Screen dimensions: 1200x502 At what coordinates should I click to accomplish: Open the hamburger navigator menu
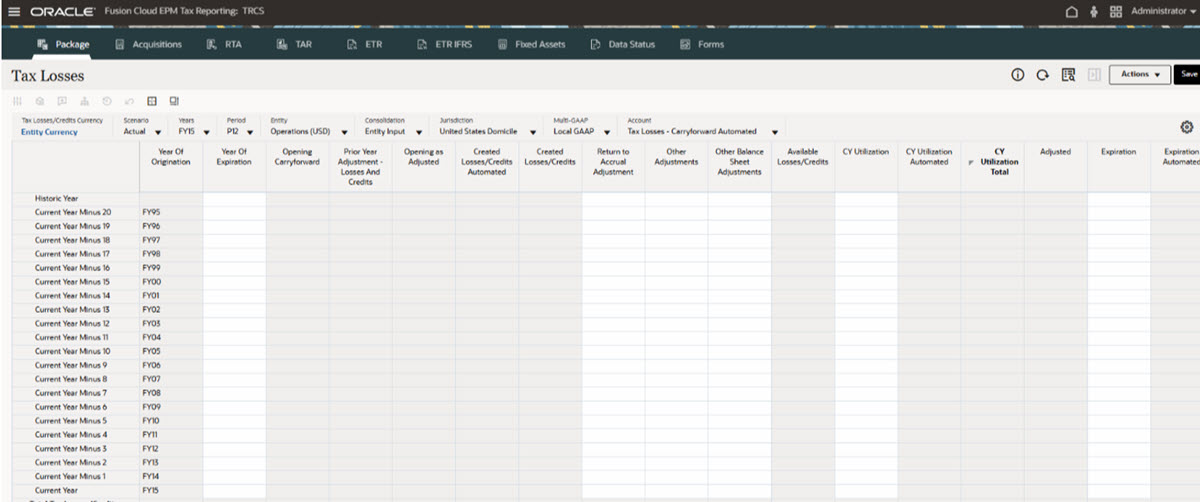[x=14, y=10]
